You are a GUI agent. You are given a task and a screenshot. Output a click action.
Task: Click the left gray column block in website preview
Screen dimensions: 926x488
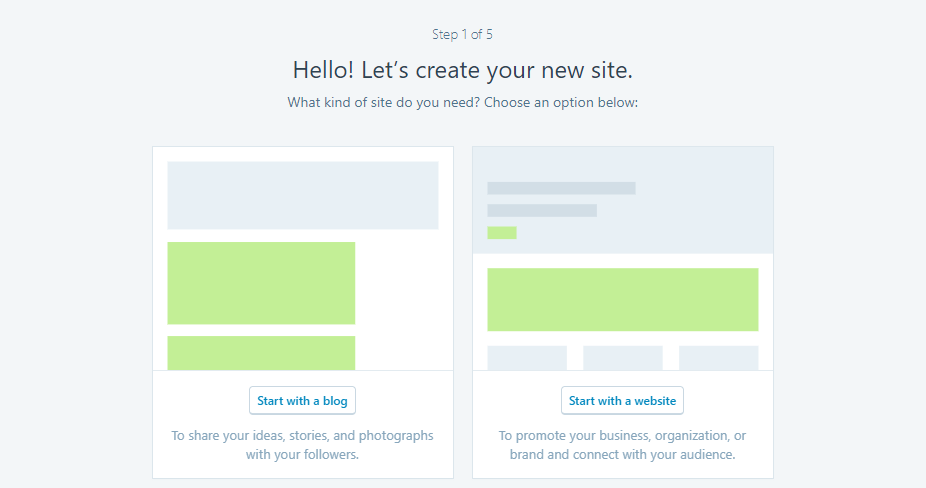[527, 358]
